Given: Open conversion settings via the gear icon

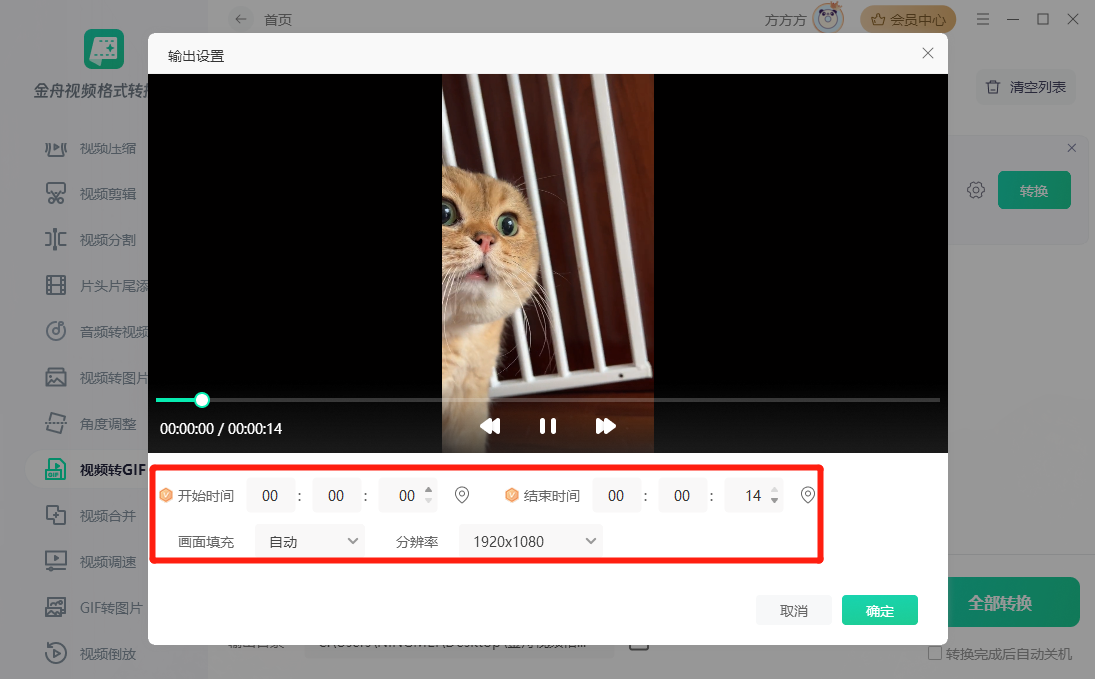Looking at the screenshot, I should click(x=975, y=189).
